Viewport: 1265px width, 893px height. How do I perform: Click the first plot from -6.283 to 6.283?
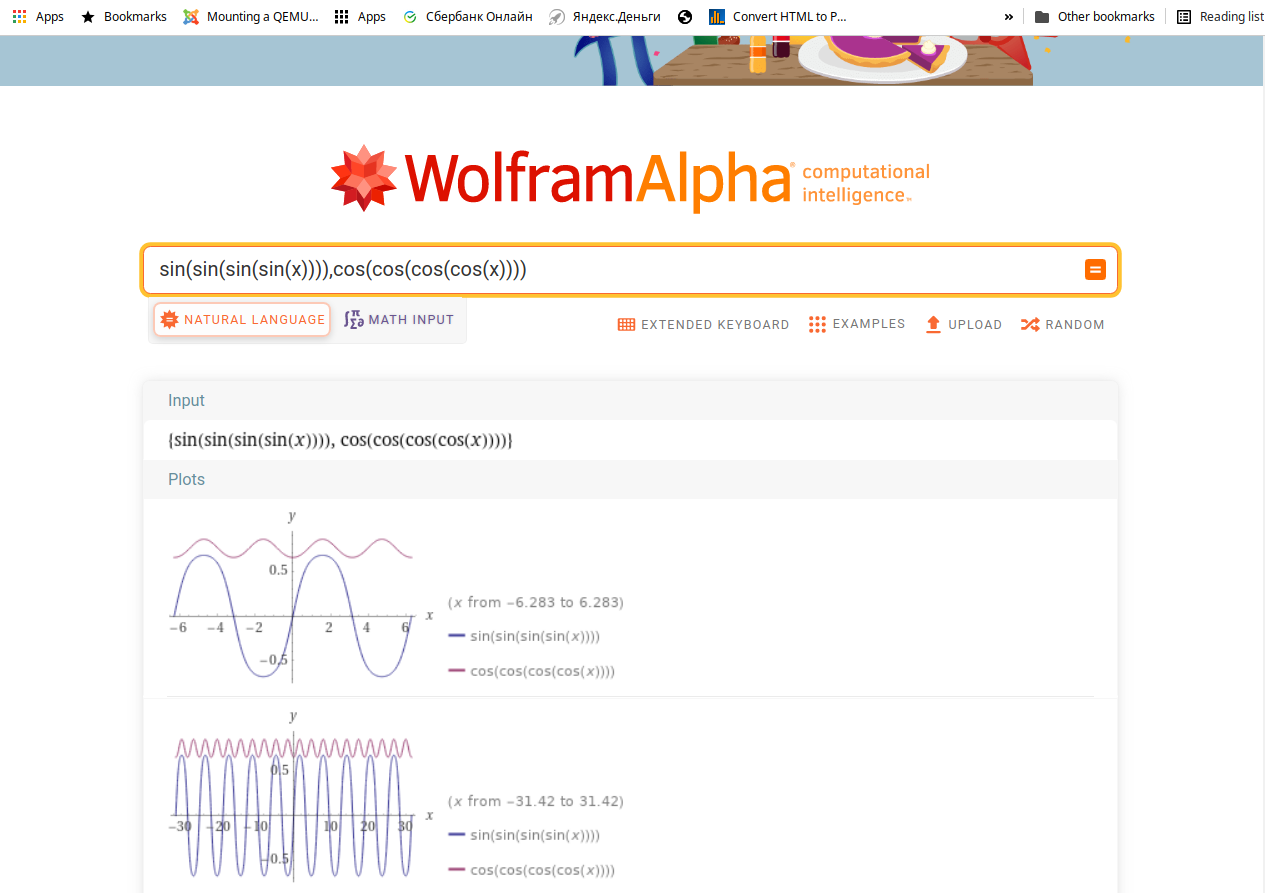(x=301, y=597)
